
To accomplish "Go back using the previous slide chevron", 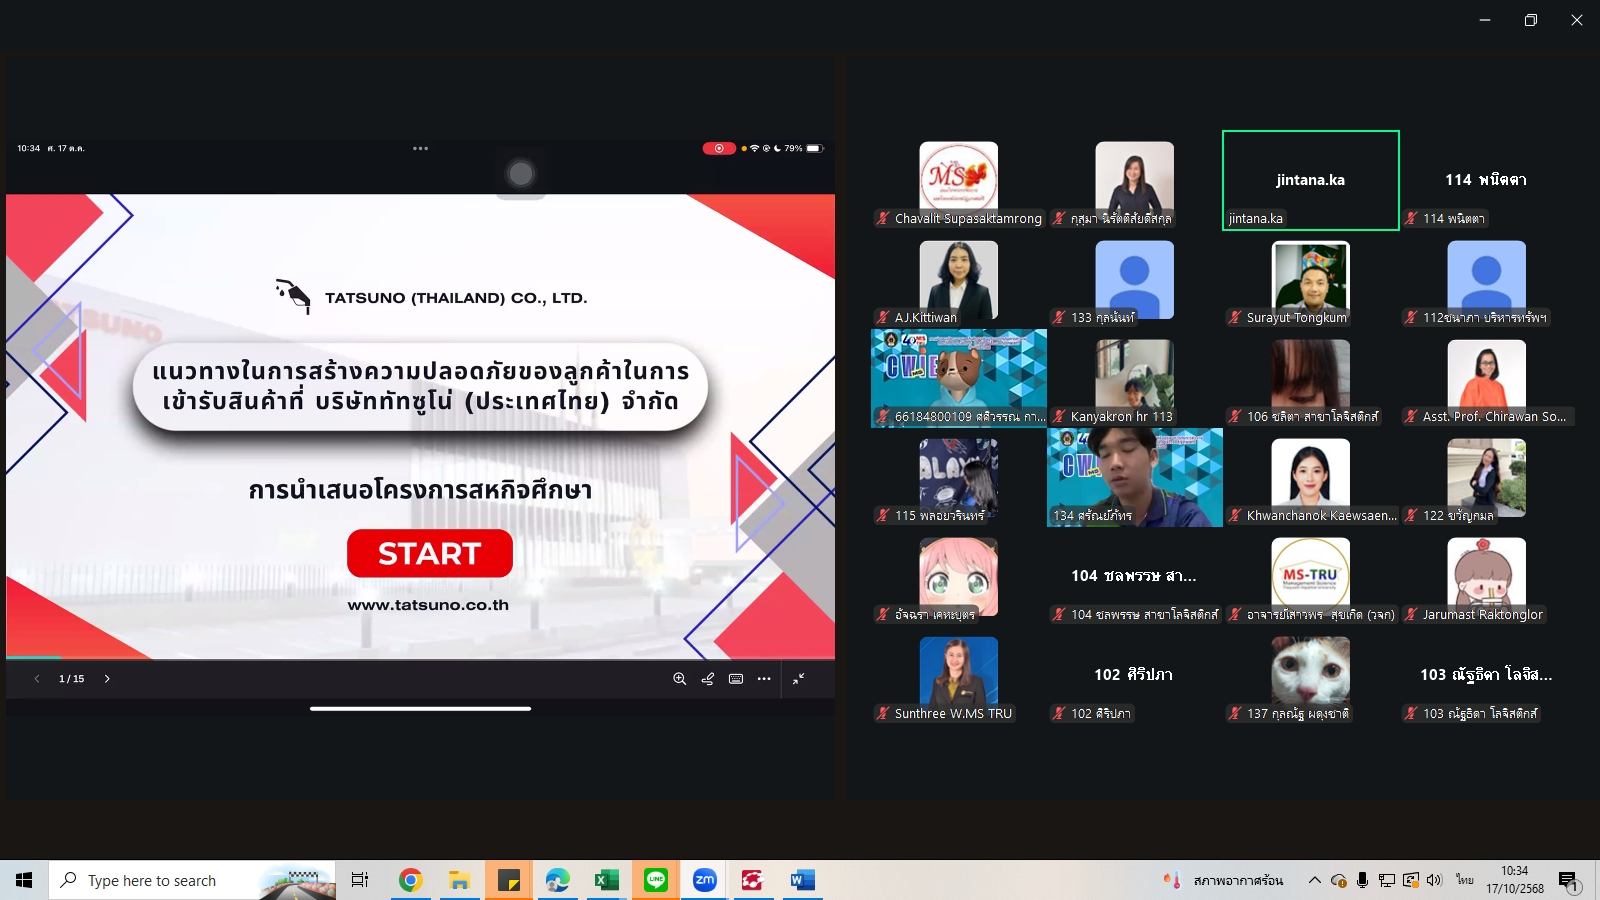I will tap(37, 679).
